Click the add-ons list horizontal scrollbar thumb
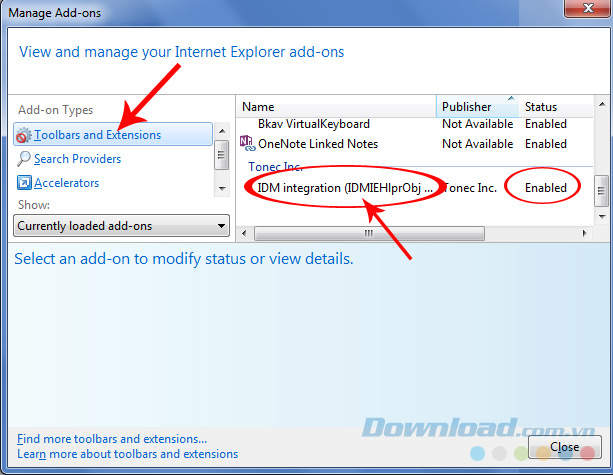This screenshot has height=475, width=613. pos(369,233)
